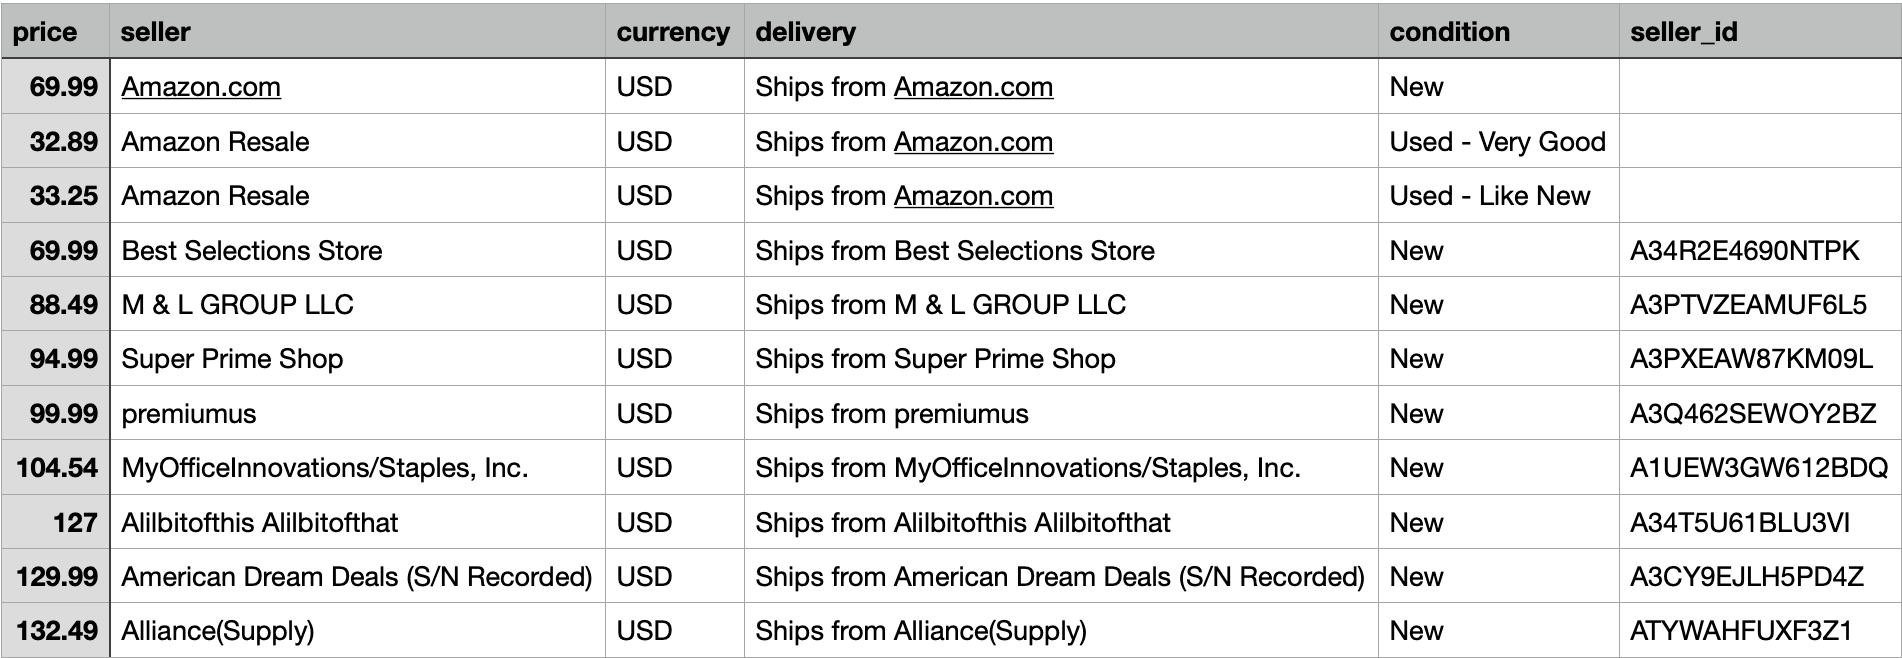Click the Best Selections Store seller cell
The height and width of the screenshot is (658, 1902).
pyautogui.click(x=357, y=250)
